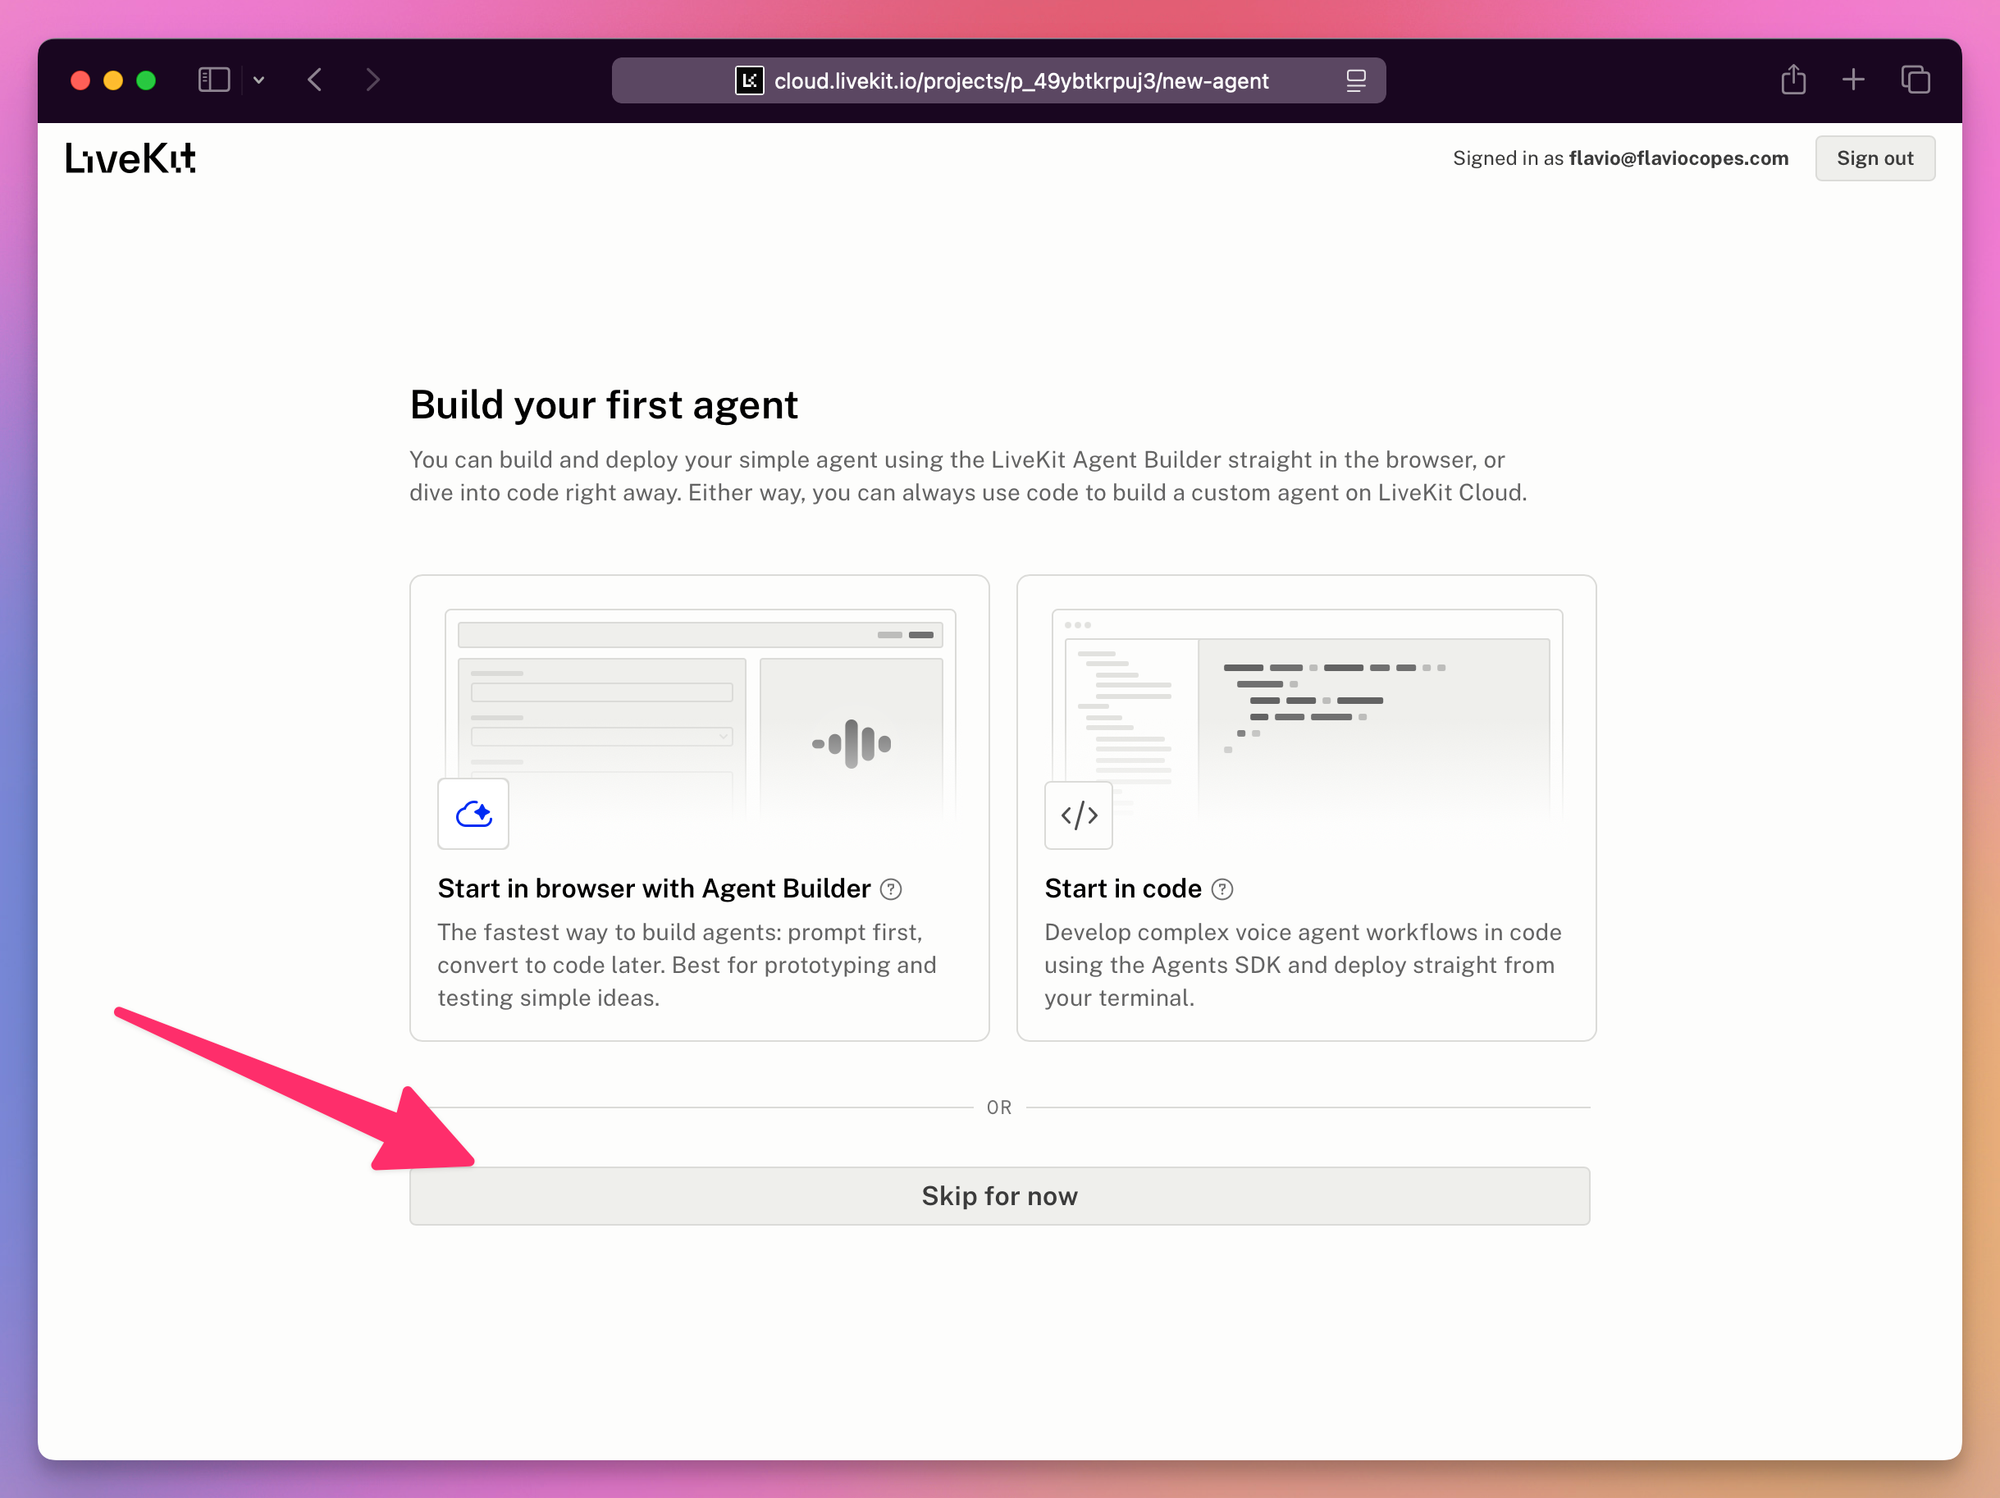The height and width of the screenshot is (1498, 2000).
Task: Show help tooltip for Start in code
Action: pos(1222,889)
